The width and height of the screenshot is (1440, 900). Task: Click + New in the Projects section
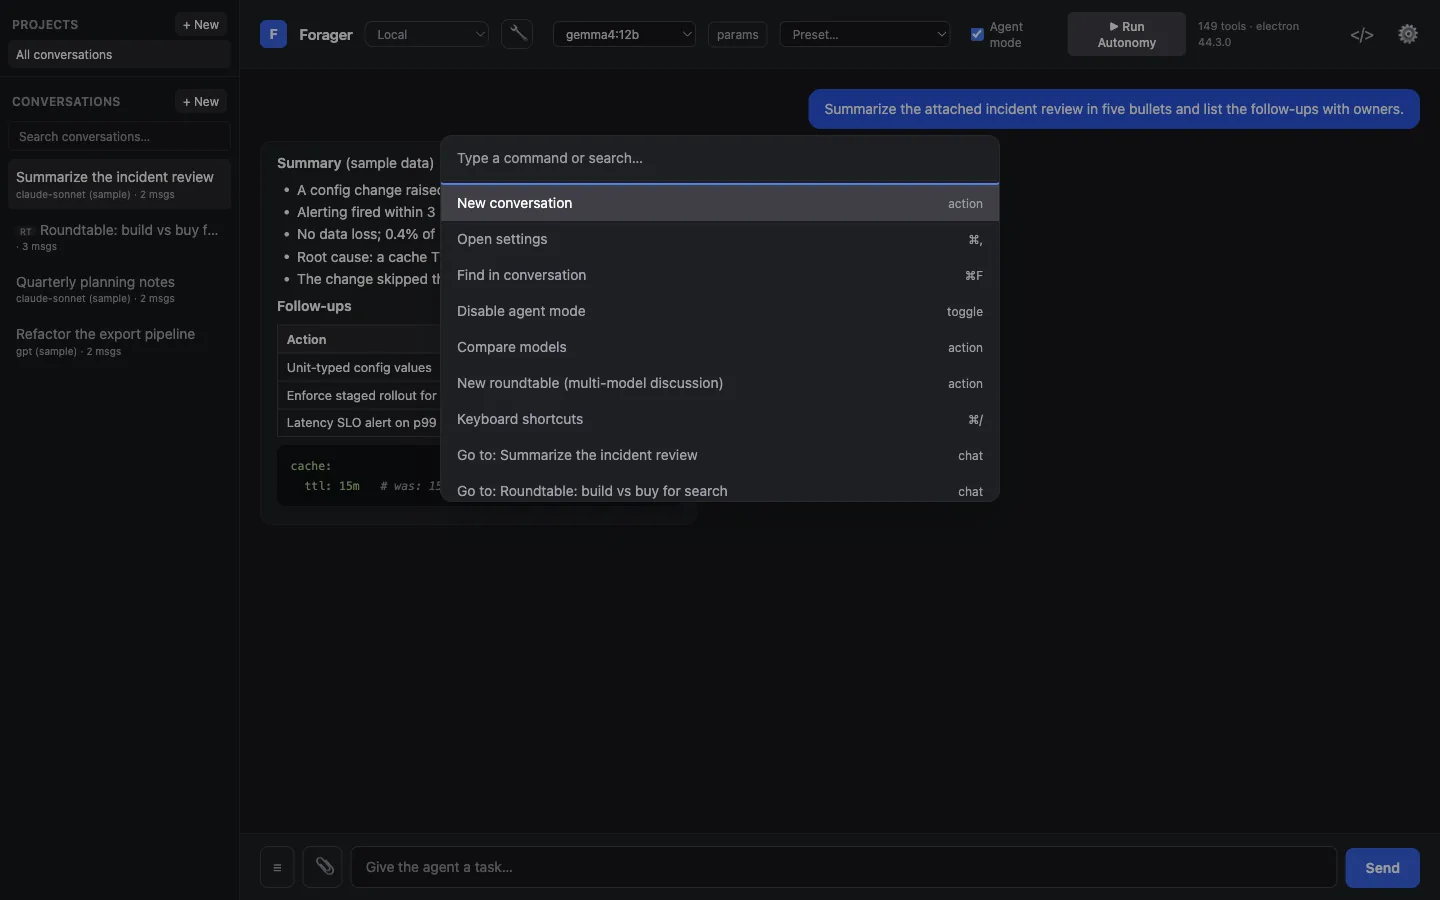pyautogui.click(x=201, y=24)
